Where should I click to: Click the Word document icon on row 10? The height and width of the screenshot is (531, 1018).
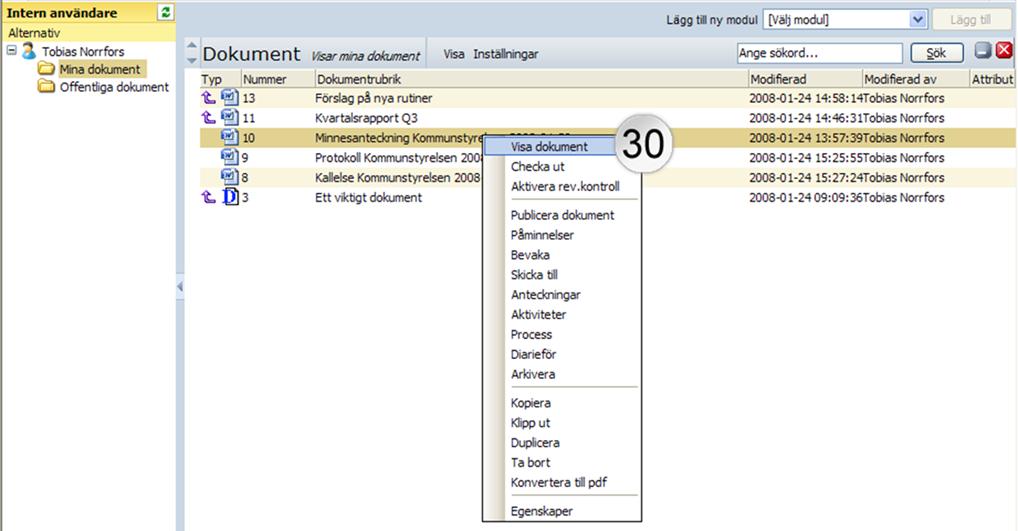[x=230, y=137]
